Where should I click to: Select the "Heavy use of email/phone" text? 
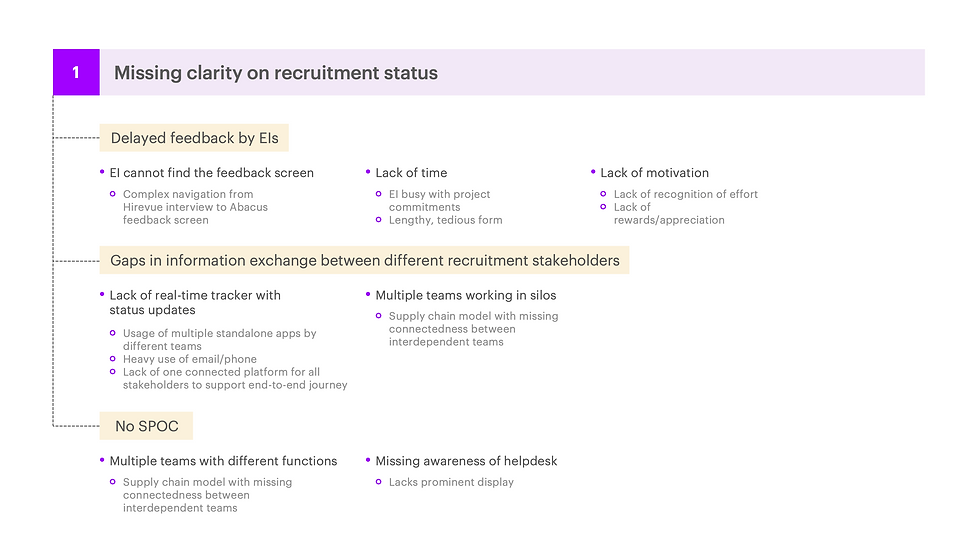click(x=189, y=359)
